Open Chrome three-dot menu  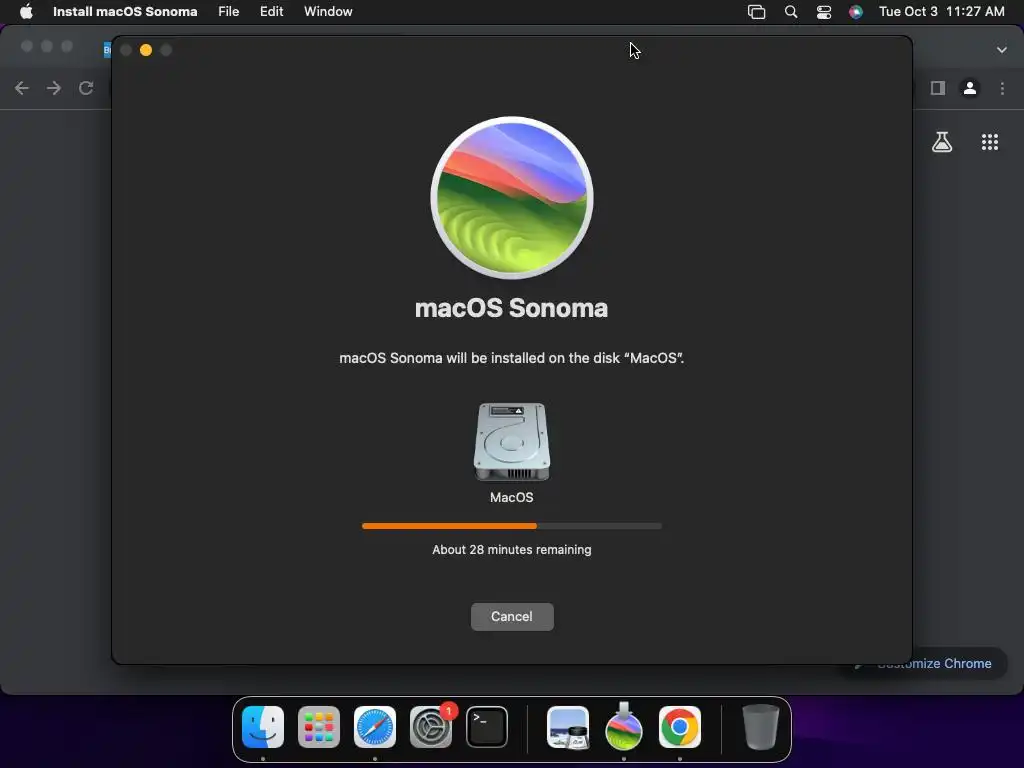1002,88
